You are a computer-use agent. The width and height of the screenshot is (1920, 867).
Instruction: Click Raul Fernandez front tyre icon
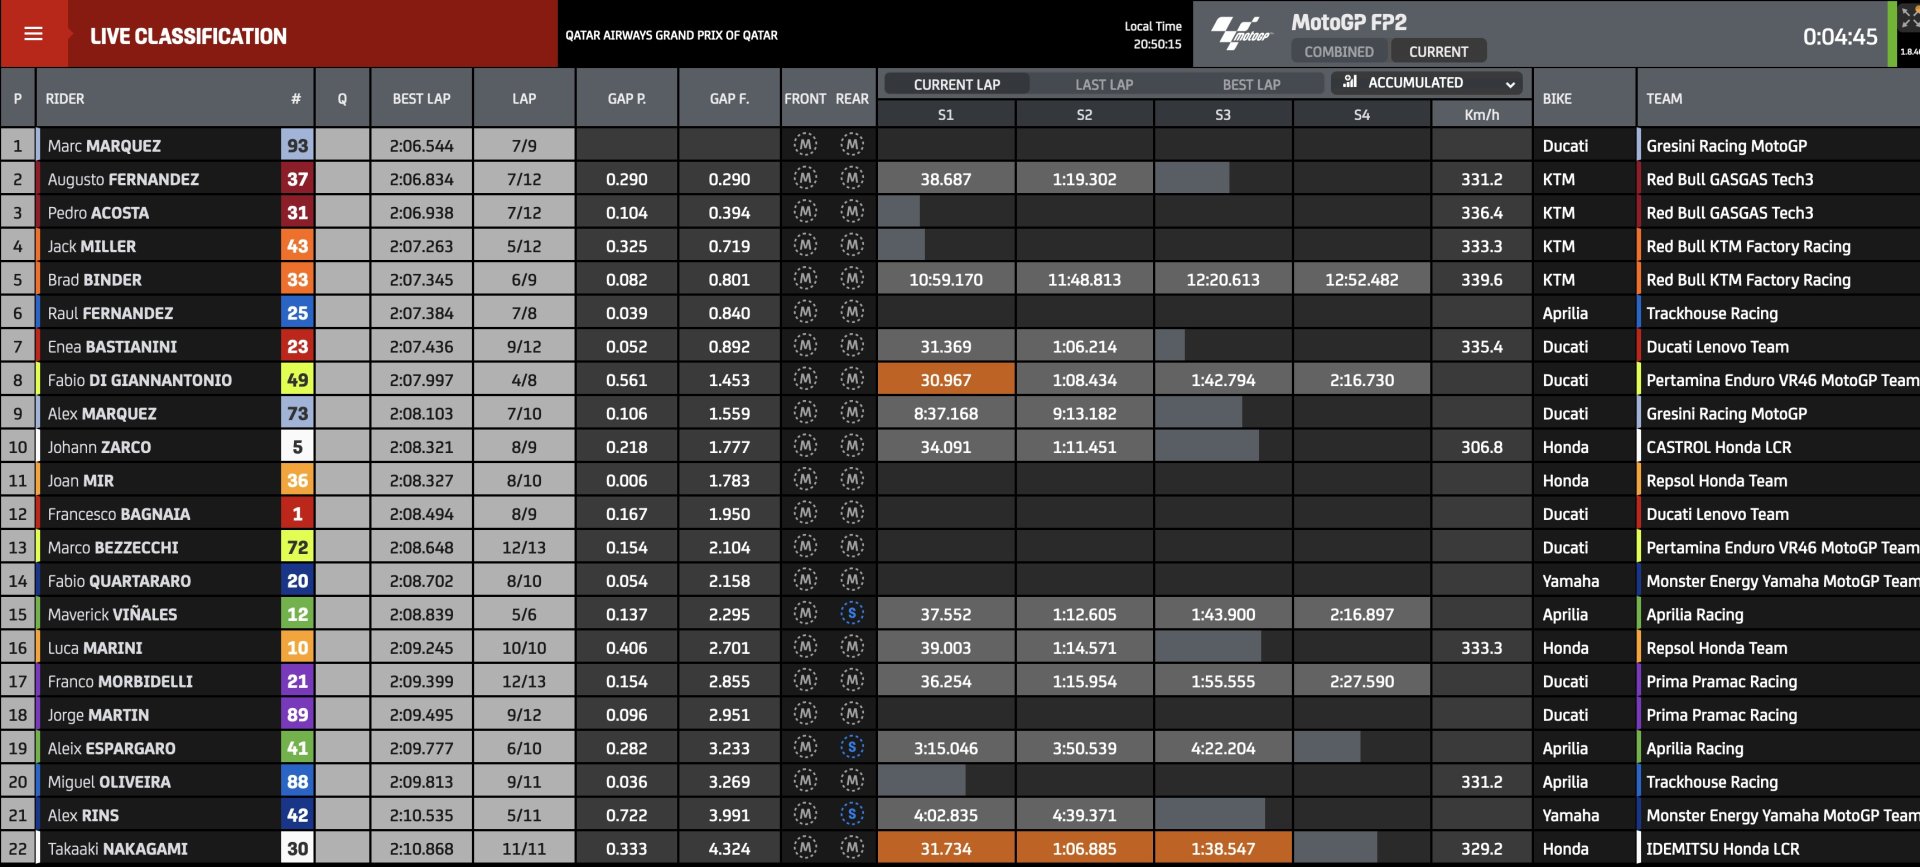[805, 312]
